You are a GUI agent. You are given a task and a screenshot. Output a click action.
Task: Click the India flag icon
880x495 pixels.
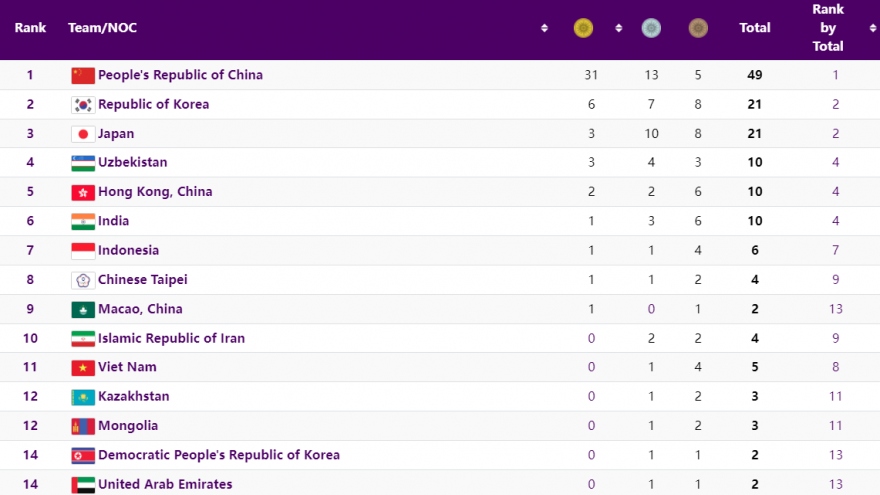83,221
